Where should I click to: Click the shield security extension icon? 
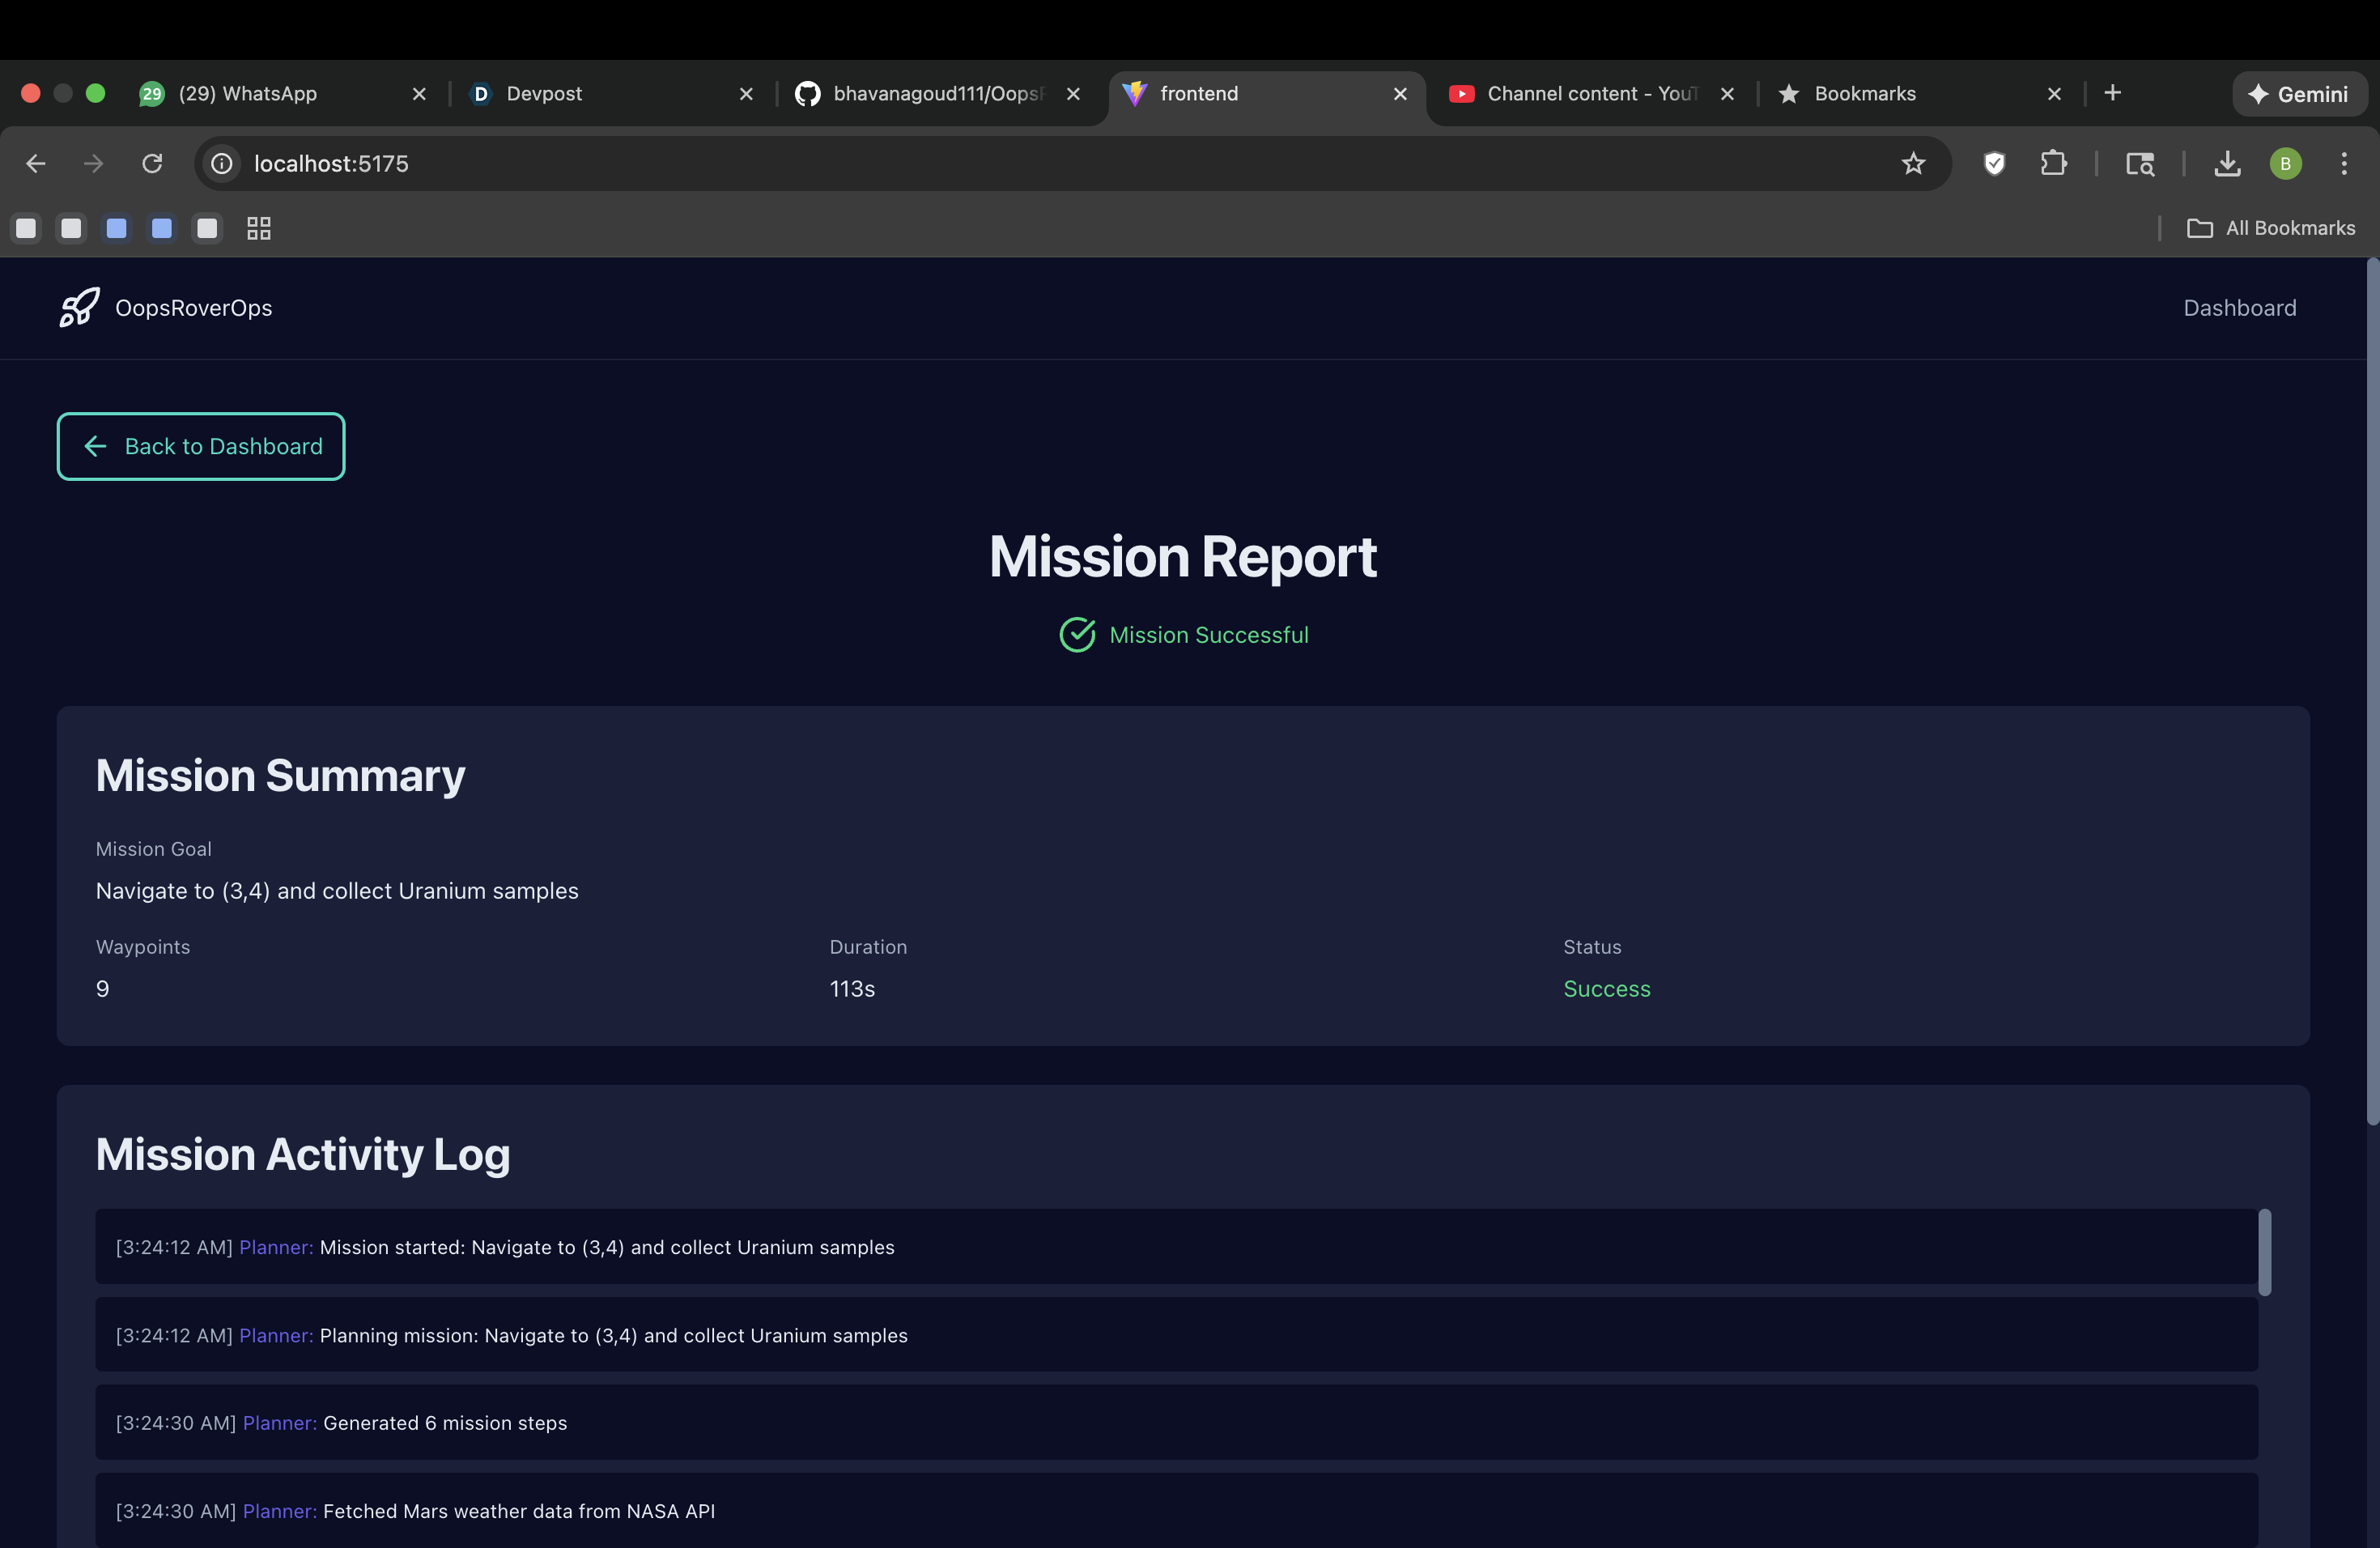[1994, 163]
